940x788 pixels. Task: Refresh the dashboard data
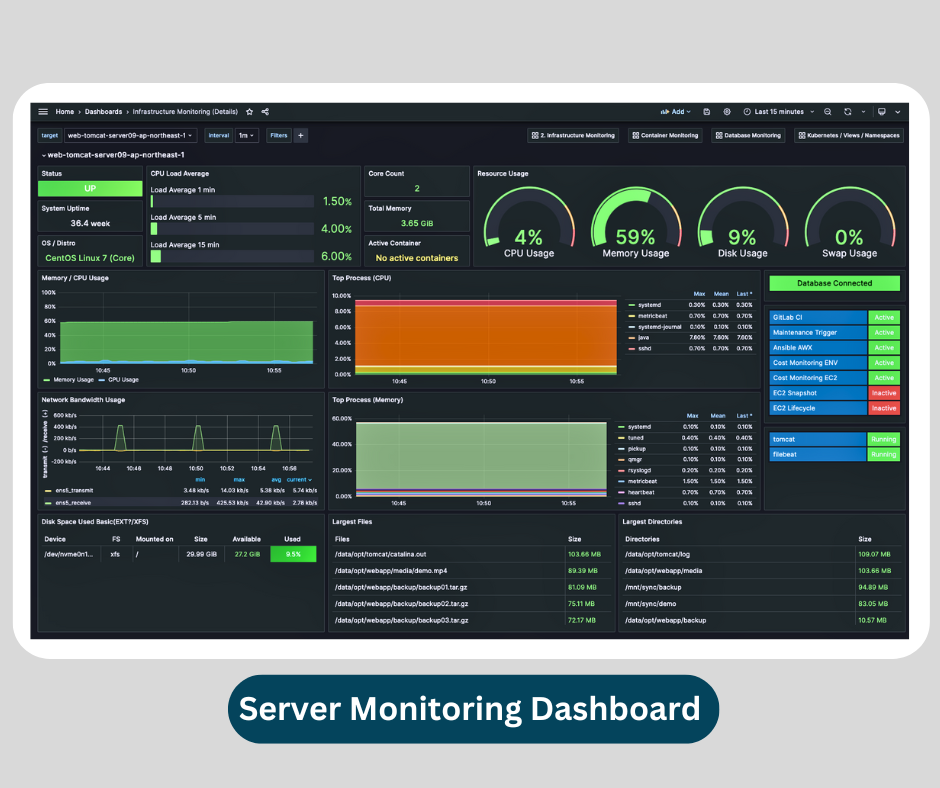(847, 112)
